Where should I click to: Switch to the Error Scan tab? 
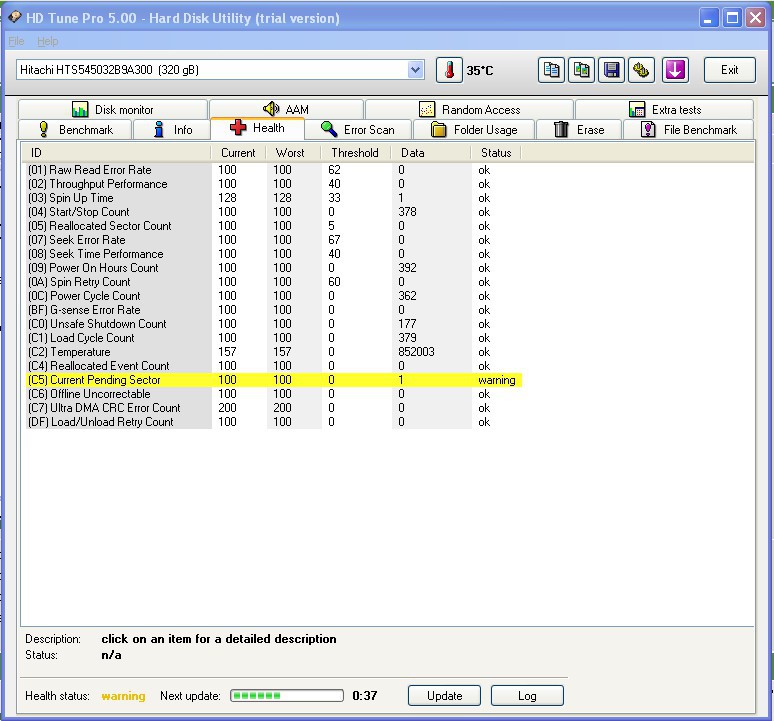(x=358, y=129)
